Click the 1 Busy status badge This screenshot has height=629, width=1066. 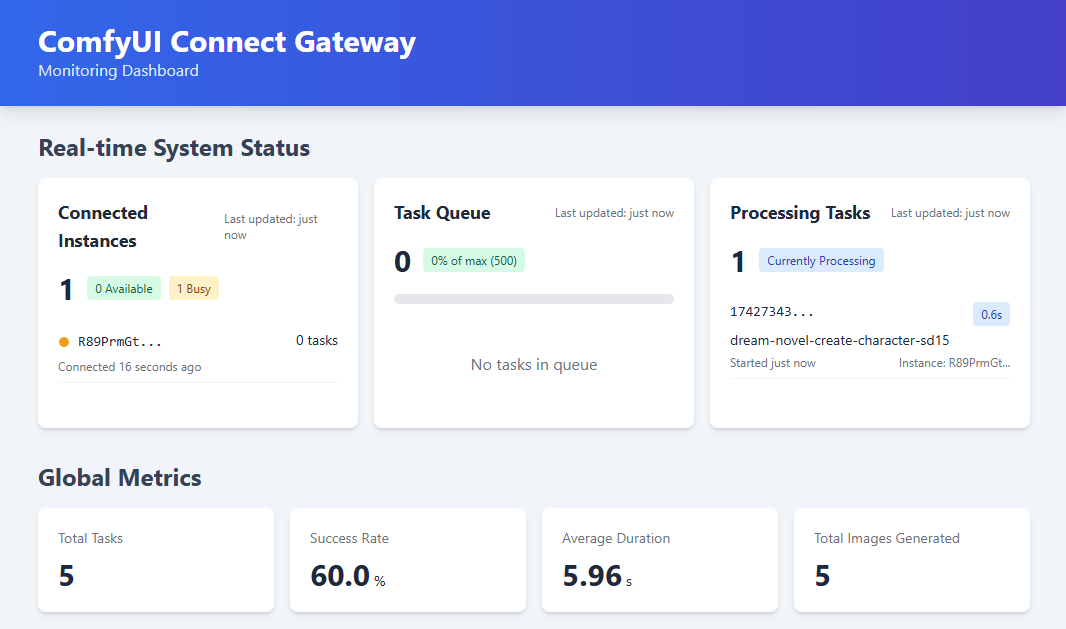click(x=193, y=287)
